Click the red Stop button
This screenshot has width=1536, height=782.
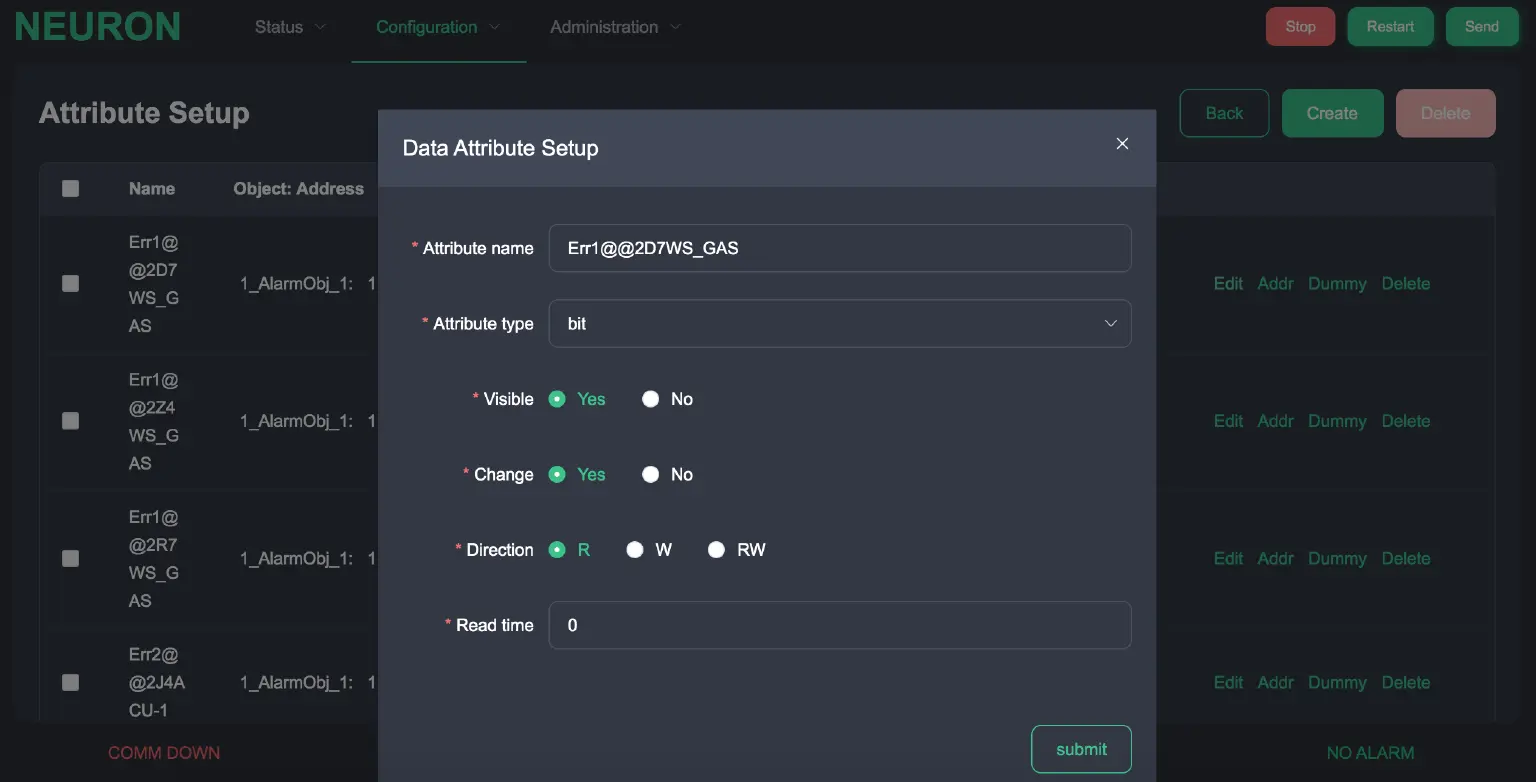point(1300,27)
